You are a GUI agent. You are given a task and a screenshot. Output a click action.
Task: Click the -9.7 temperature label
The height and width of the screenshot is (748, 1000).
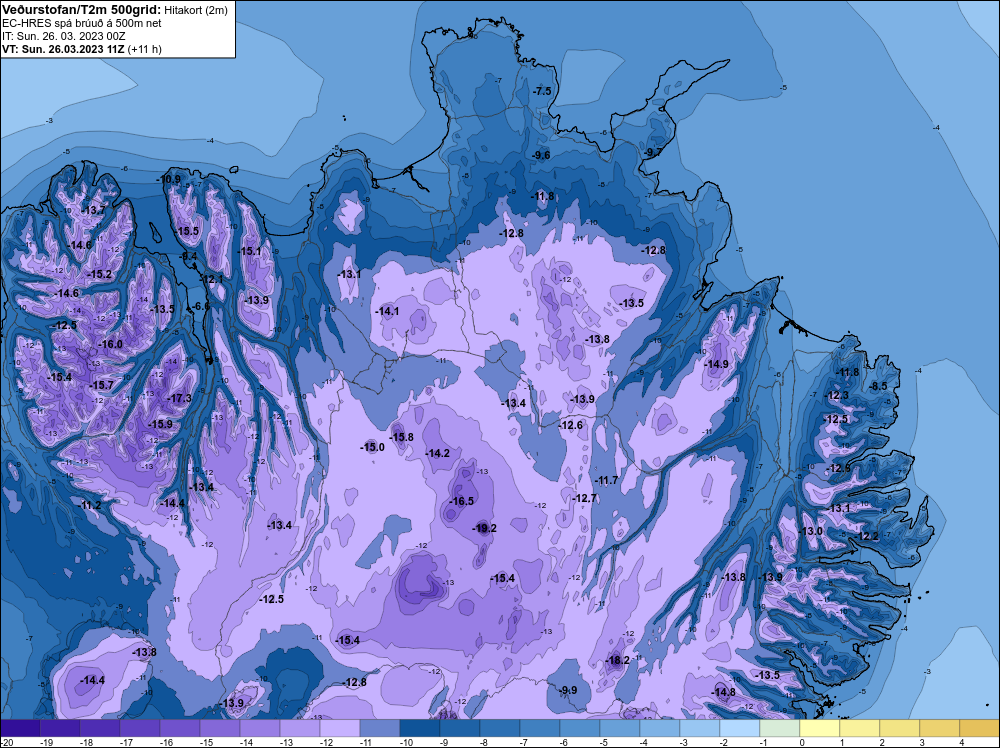tap(653, 152)
